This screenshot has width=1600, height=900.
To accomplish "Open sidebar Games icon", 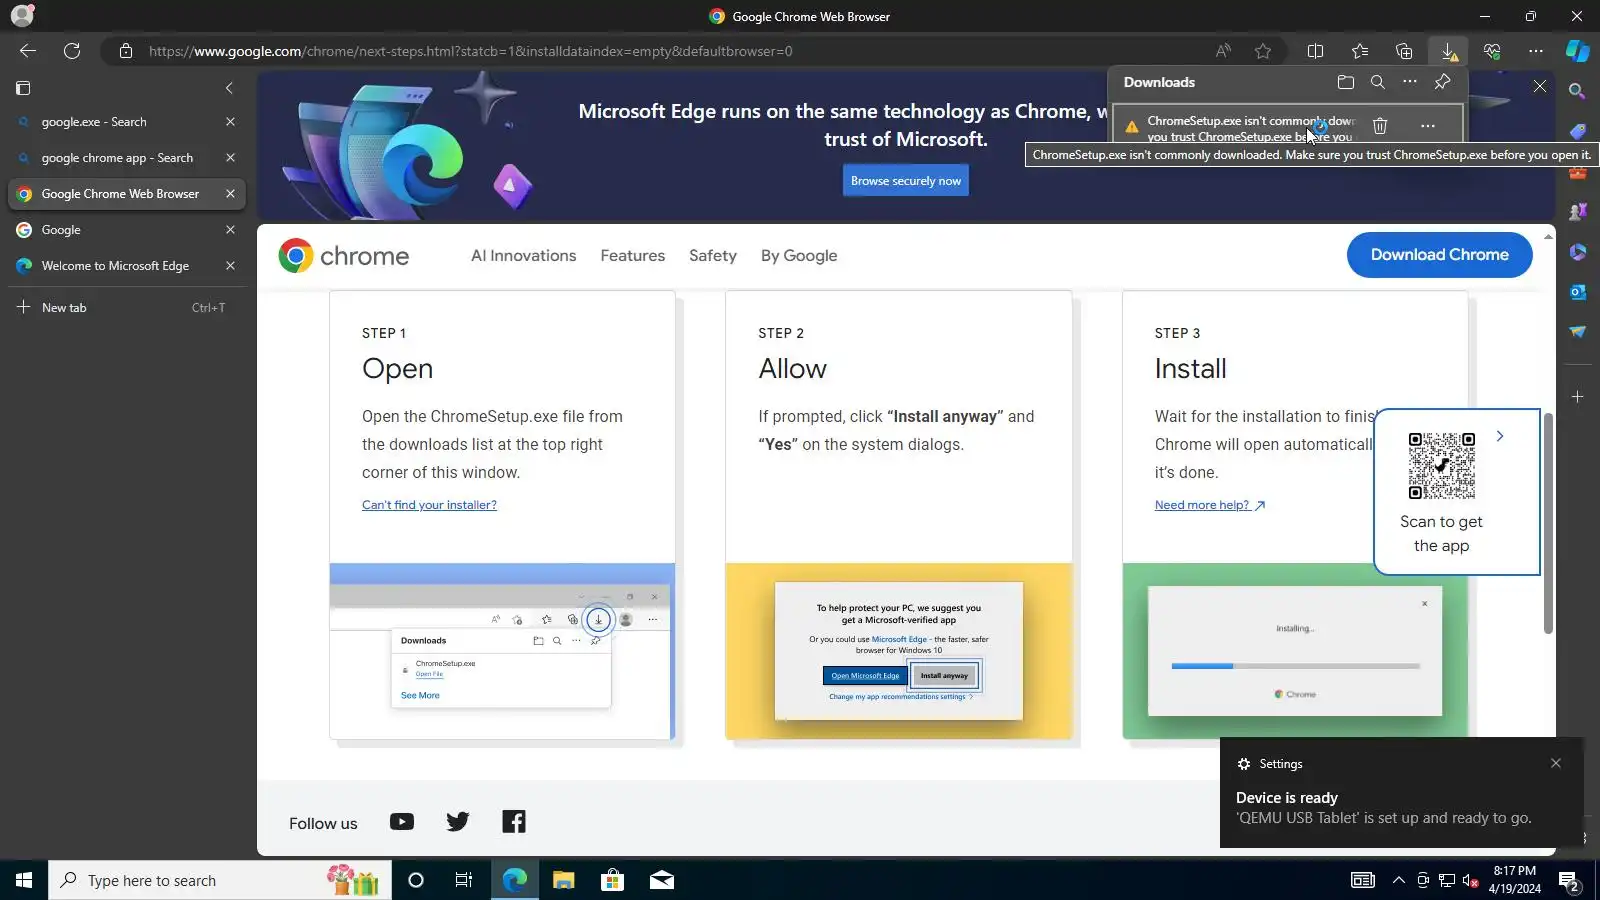I will tap(1578, 212).
